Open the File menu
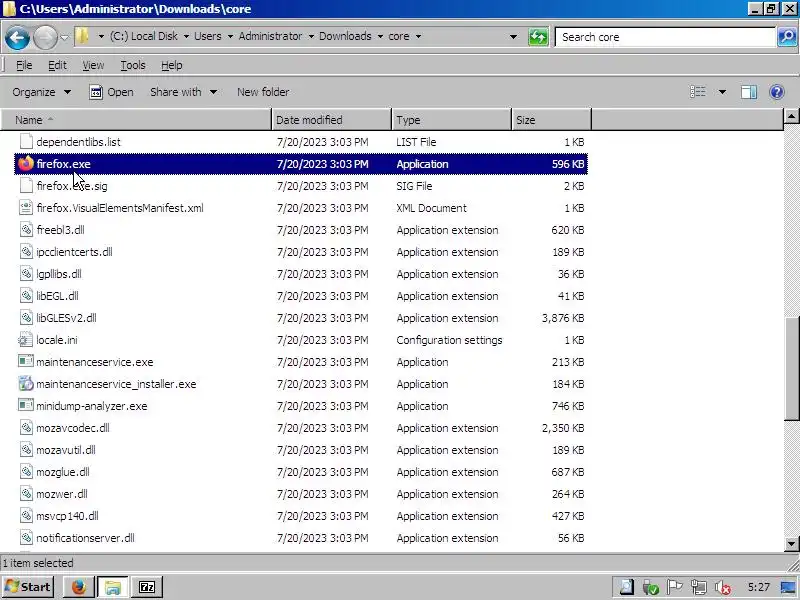 [x=24, y=65]
